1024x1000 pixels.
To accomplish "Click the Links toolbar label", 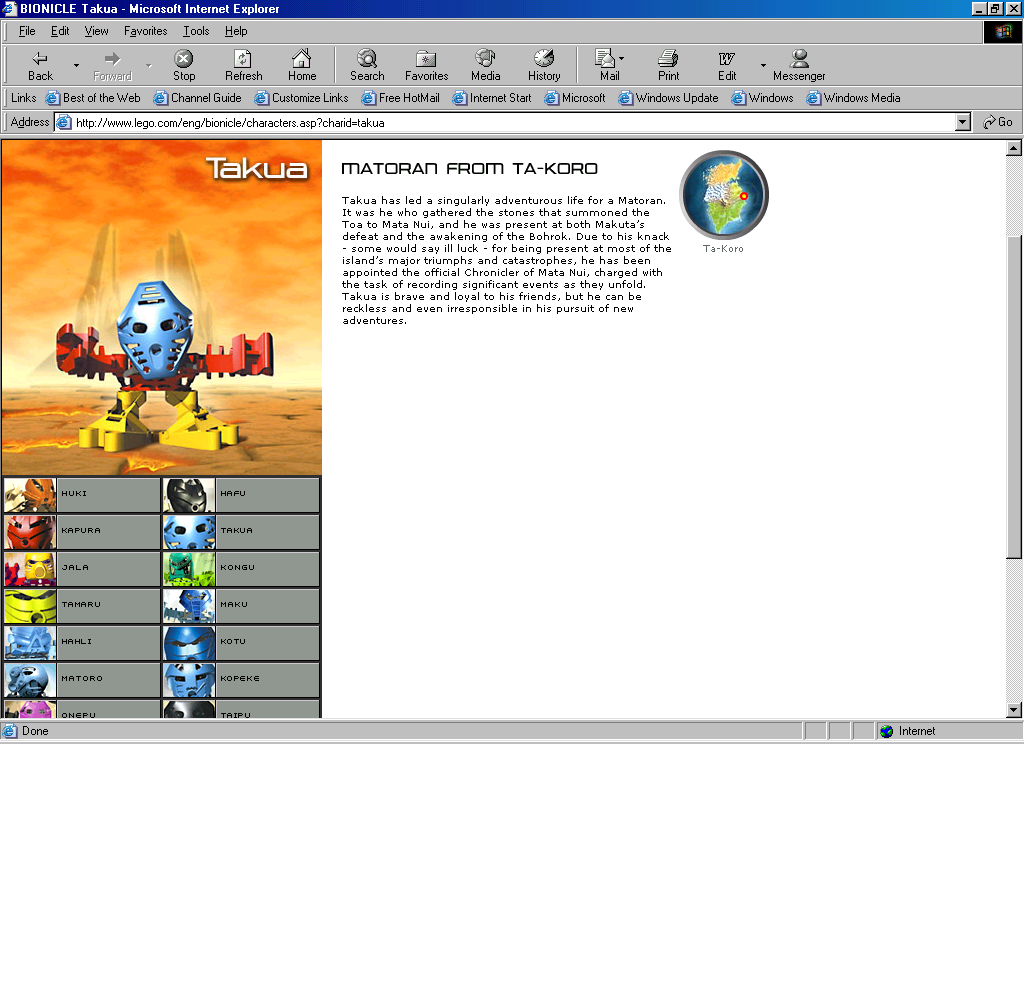I will pyautogui.click(x=24, y=98).
